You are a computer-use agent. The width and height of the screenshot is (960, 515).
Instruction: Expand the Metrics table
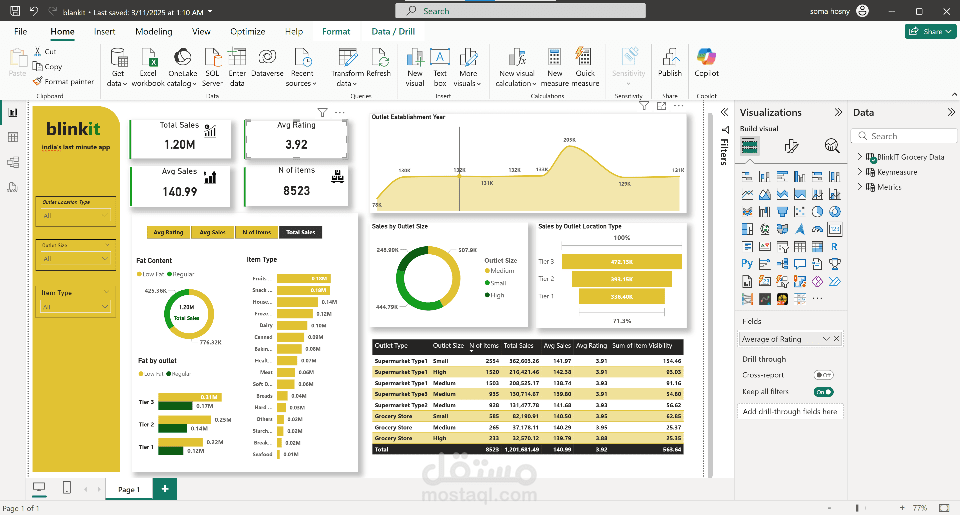860,187
